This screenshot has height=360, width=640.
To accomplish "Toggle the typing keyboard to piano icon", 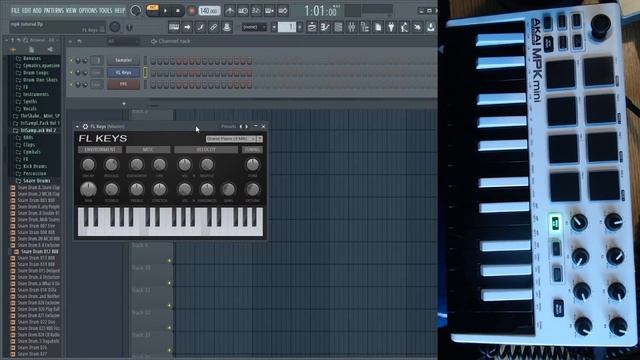I will 174,27.
